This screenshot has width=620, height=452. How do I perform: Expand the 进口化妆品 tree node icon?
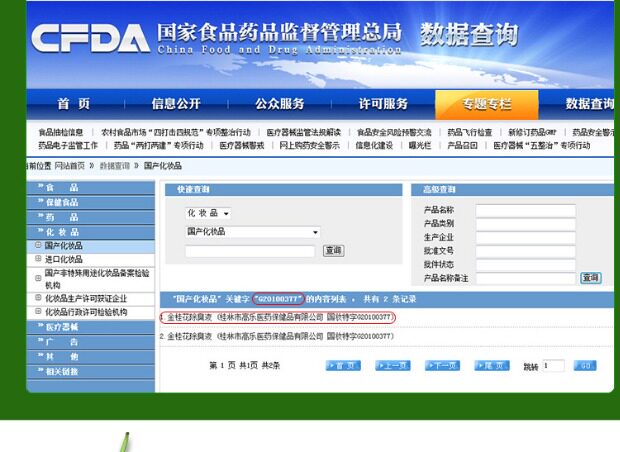pyautogui.click(x=38, y=259)
